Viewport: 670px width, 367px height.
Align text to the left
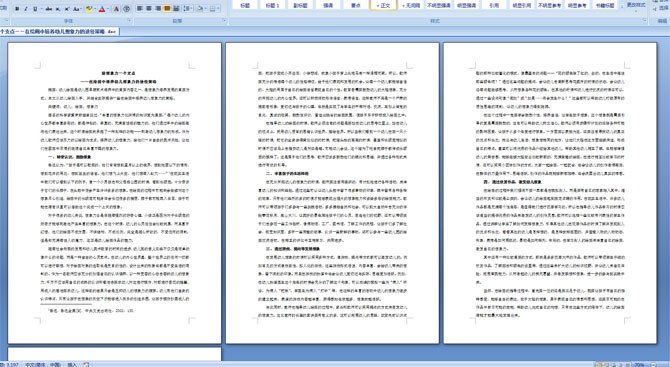139,9
